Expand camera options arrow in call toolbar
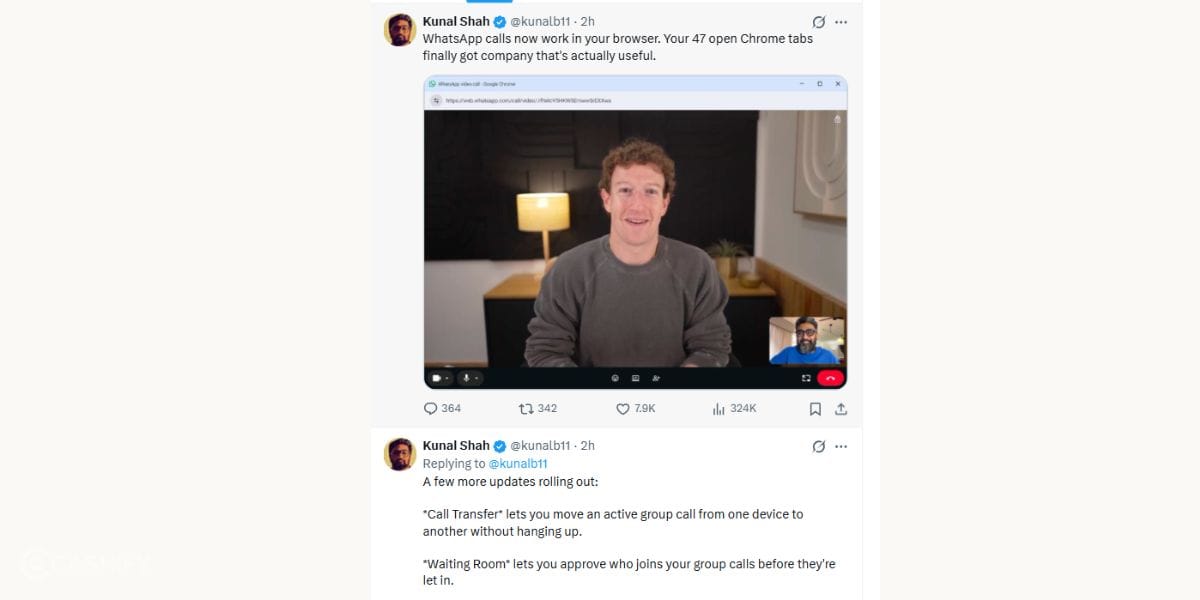Image resolution: width=1200 pixels, height=600 pixels. 447,379
